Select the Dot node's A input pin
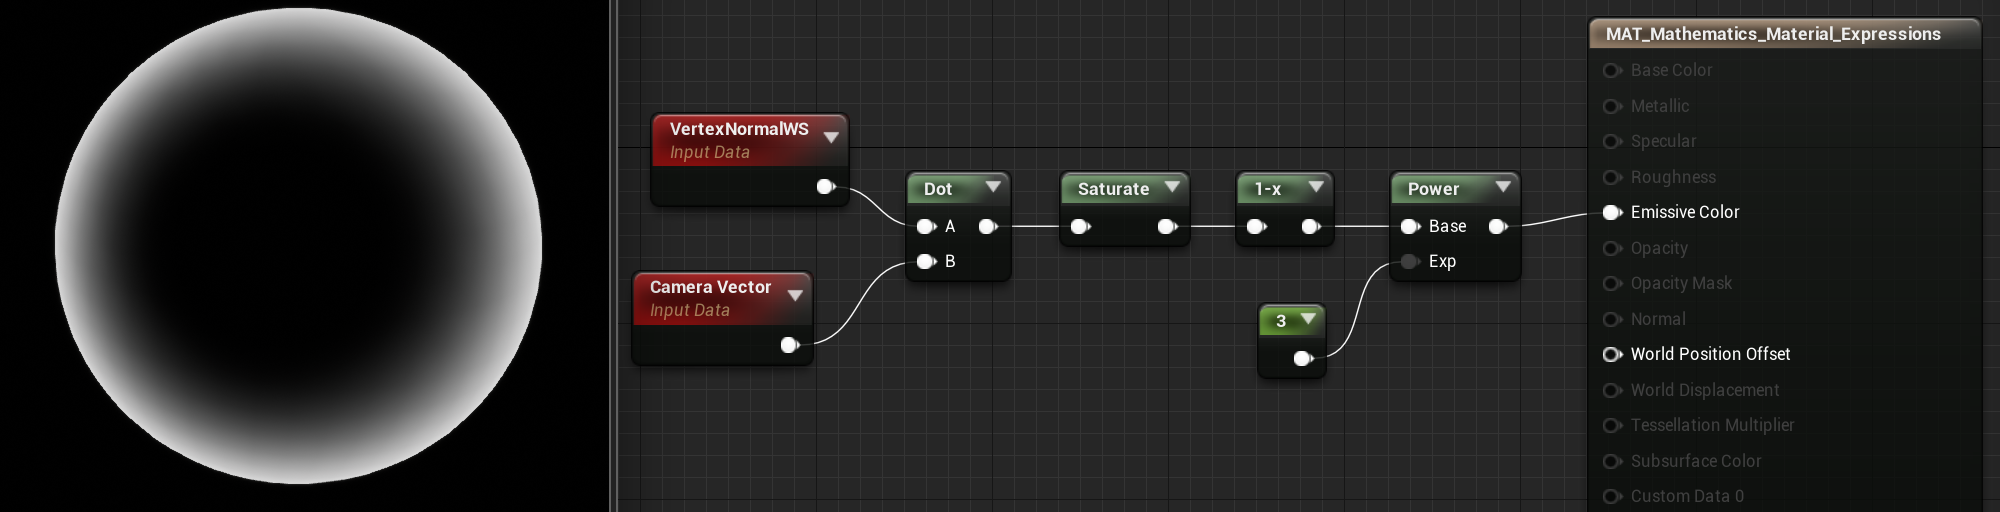 tap(926, 227)
